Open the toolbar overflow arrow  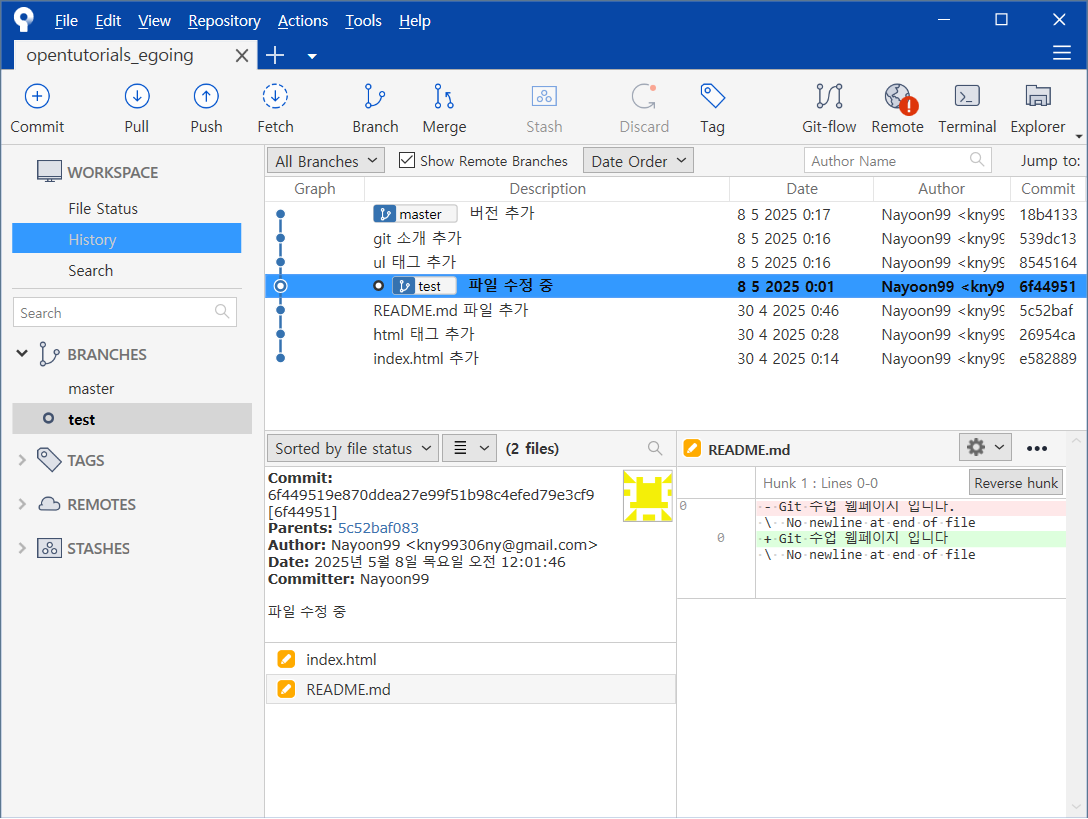pos(1079,136)
